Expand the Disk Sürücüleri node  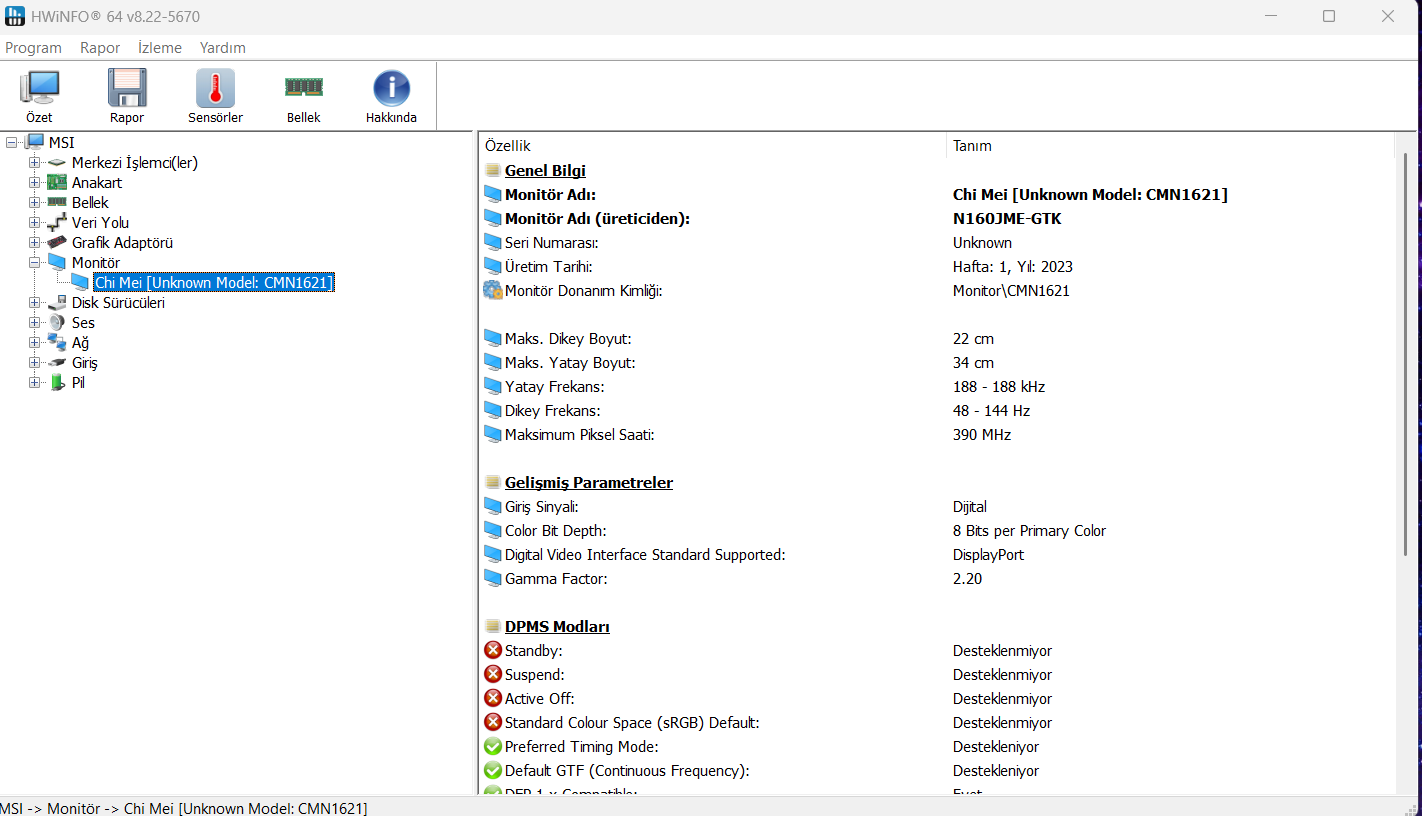tap(34, 303)
